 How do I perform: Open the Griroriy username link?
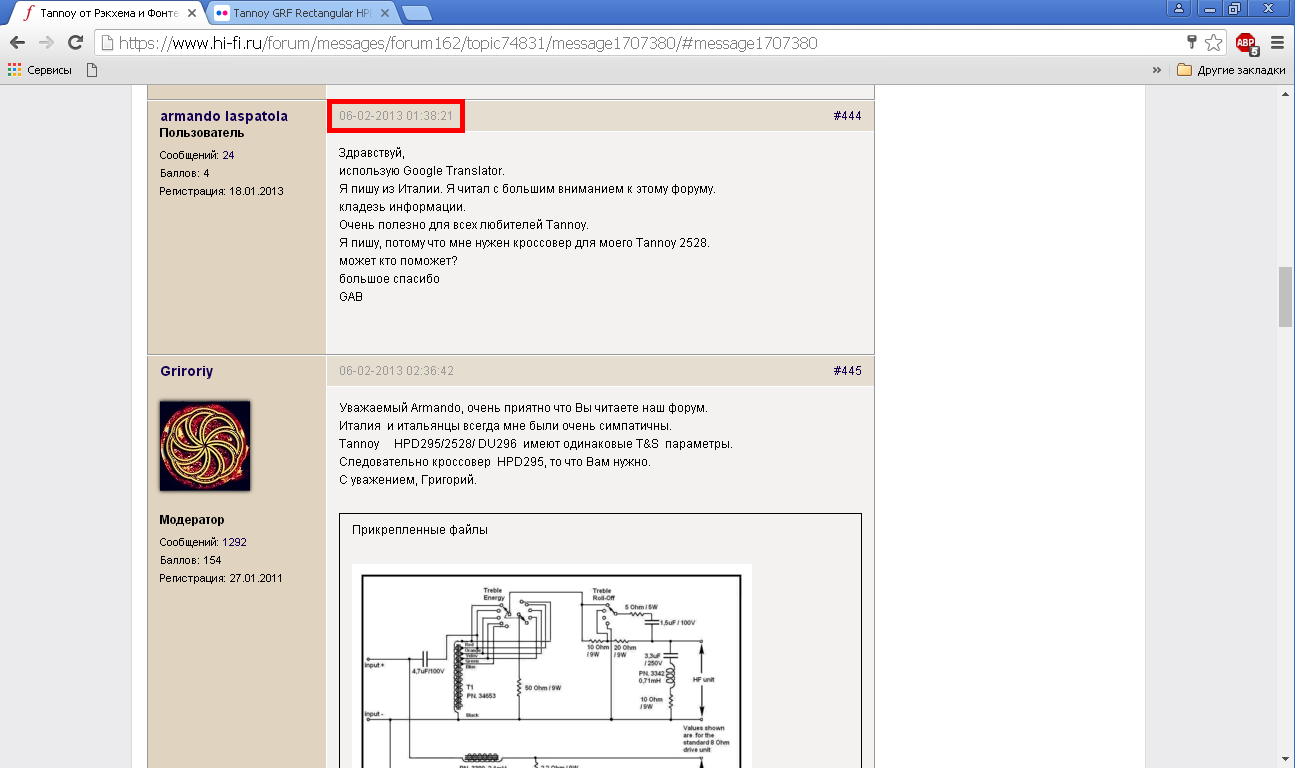click(x=186, y=371)
